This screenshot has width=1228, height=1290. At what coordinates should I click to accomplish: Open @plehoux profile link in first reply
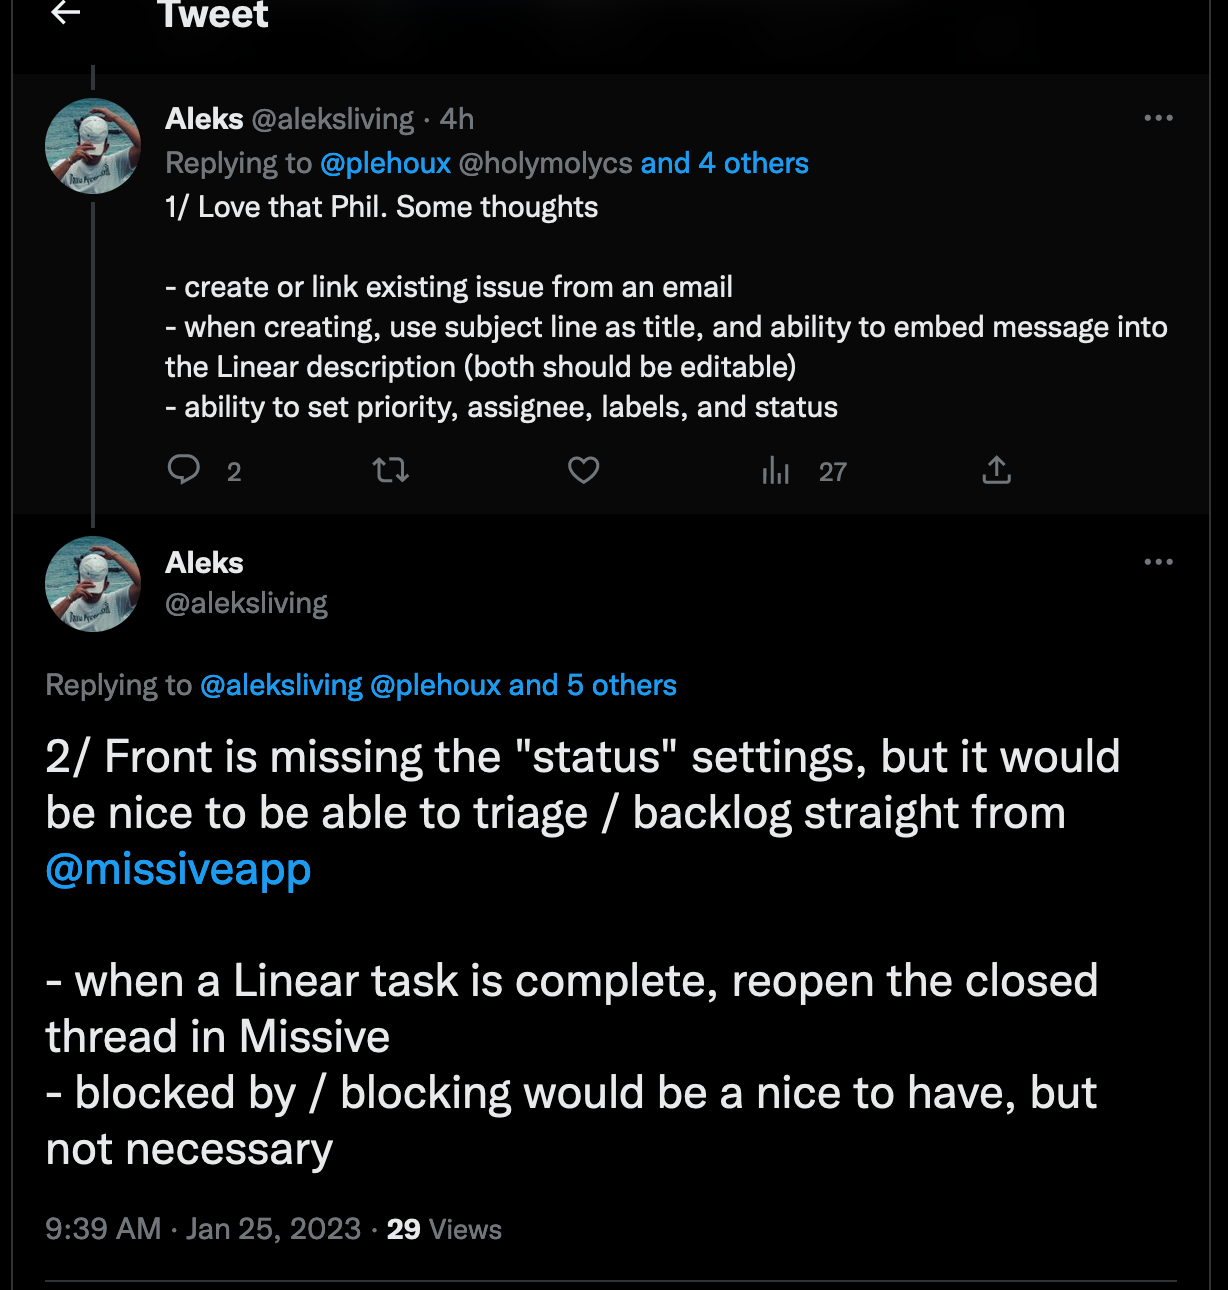click(385, 163)
